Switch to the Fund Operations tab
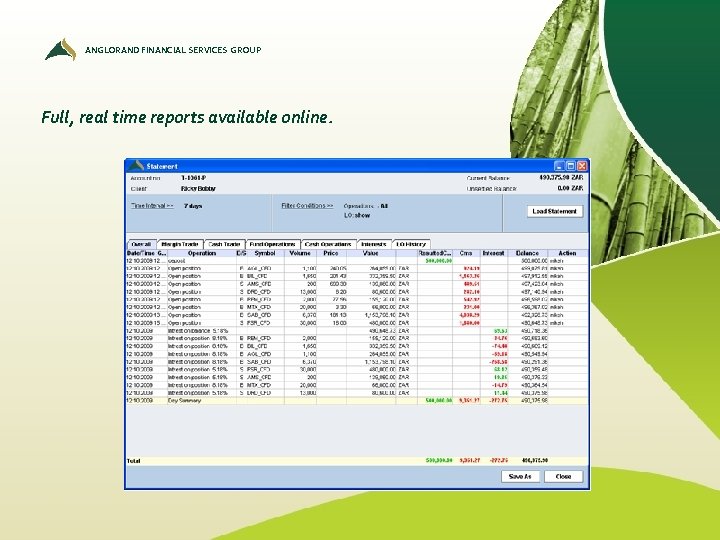 273,244
